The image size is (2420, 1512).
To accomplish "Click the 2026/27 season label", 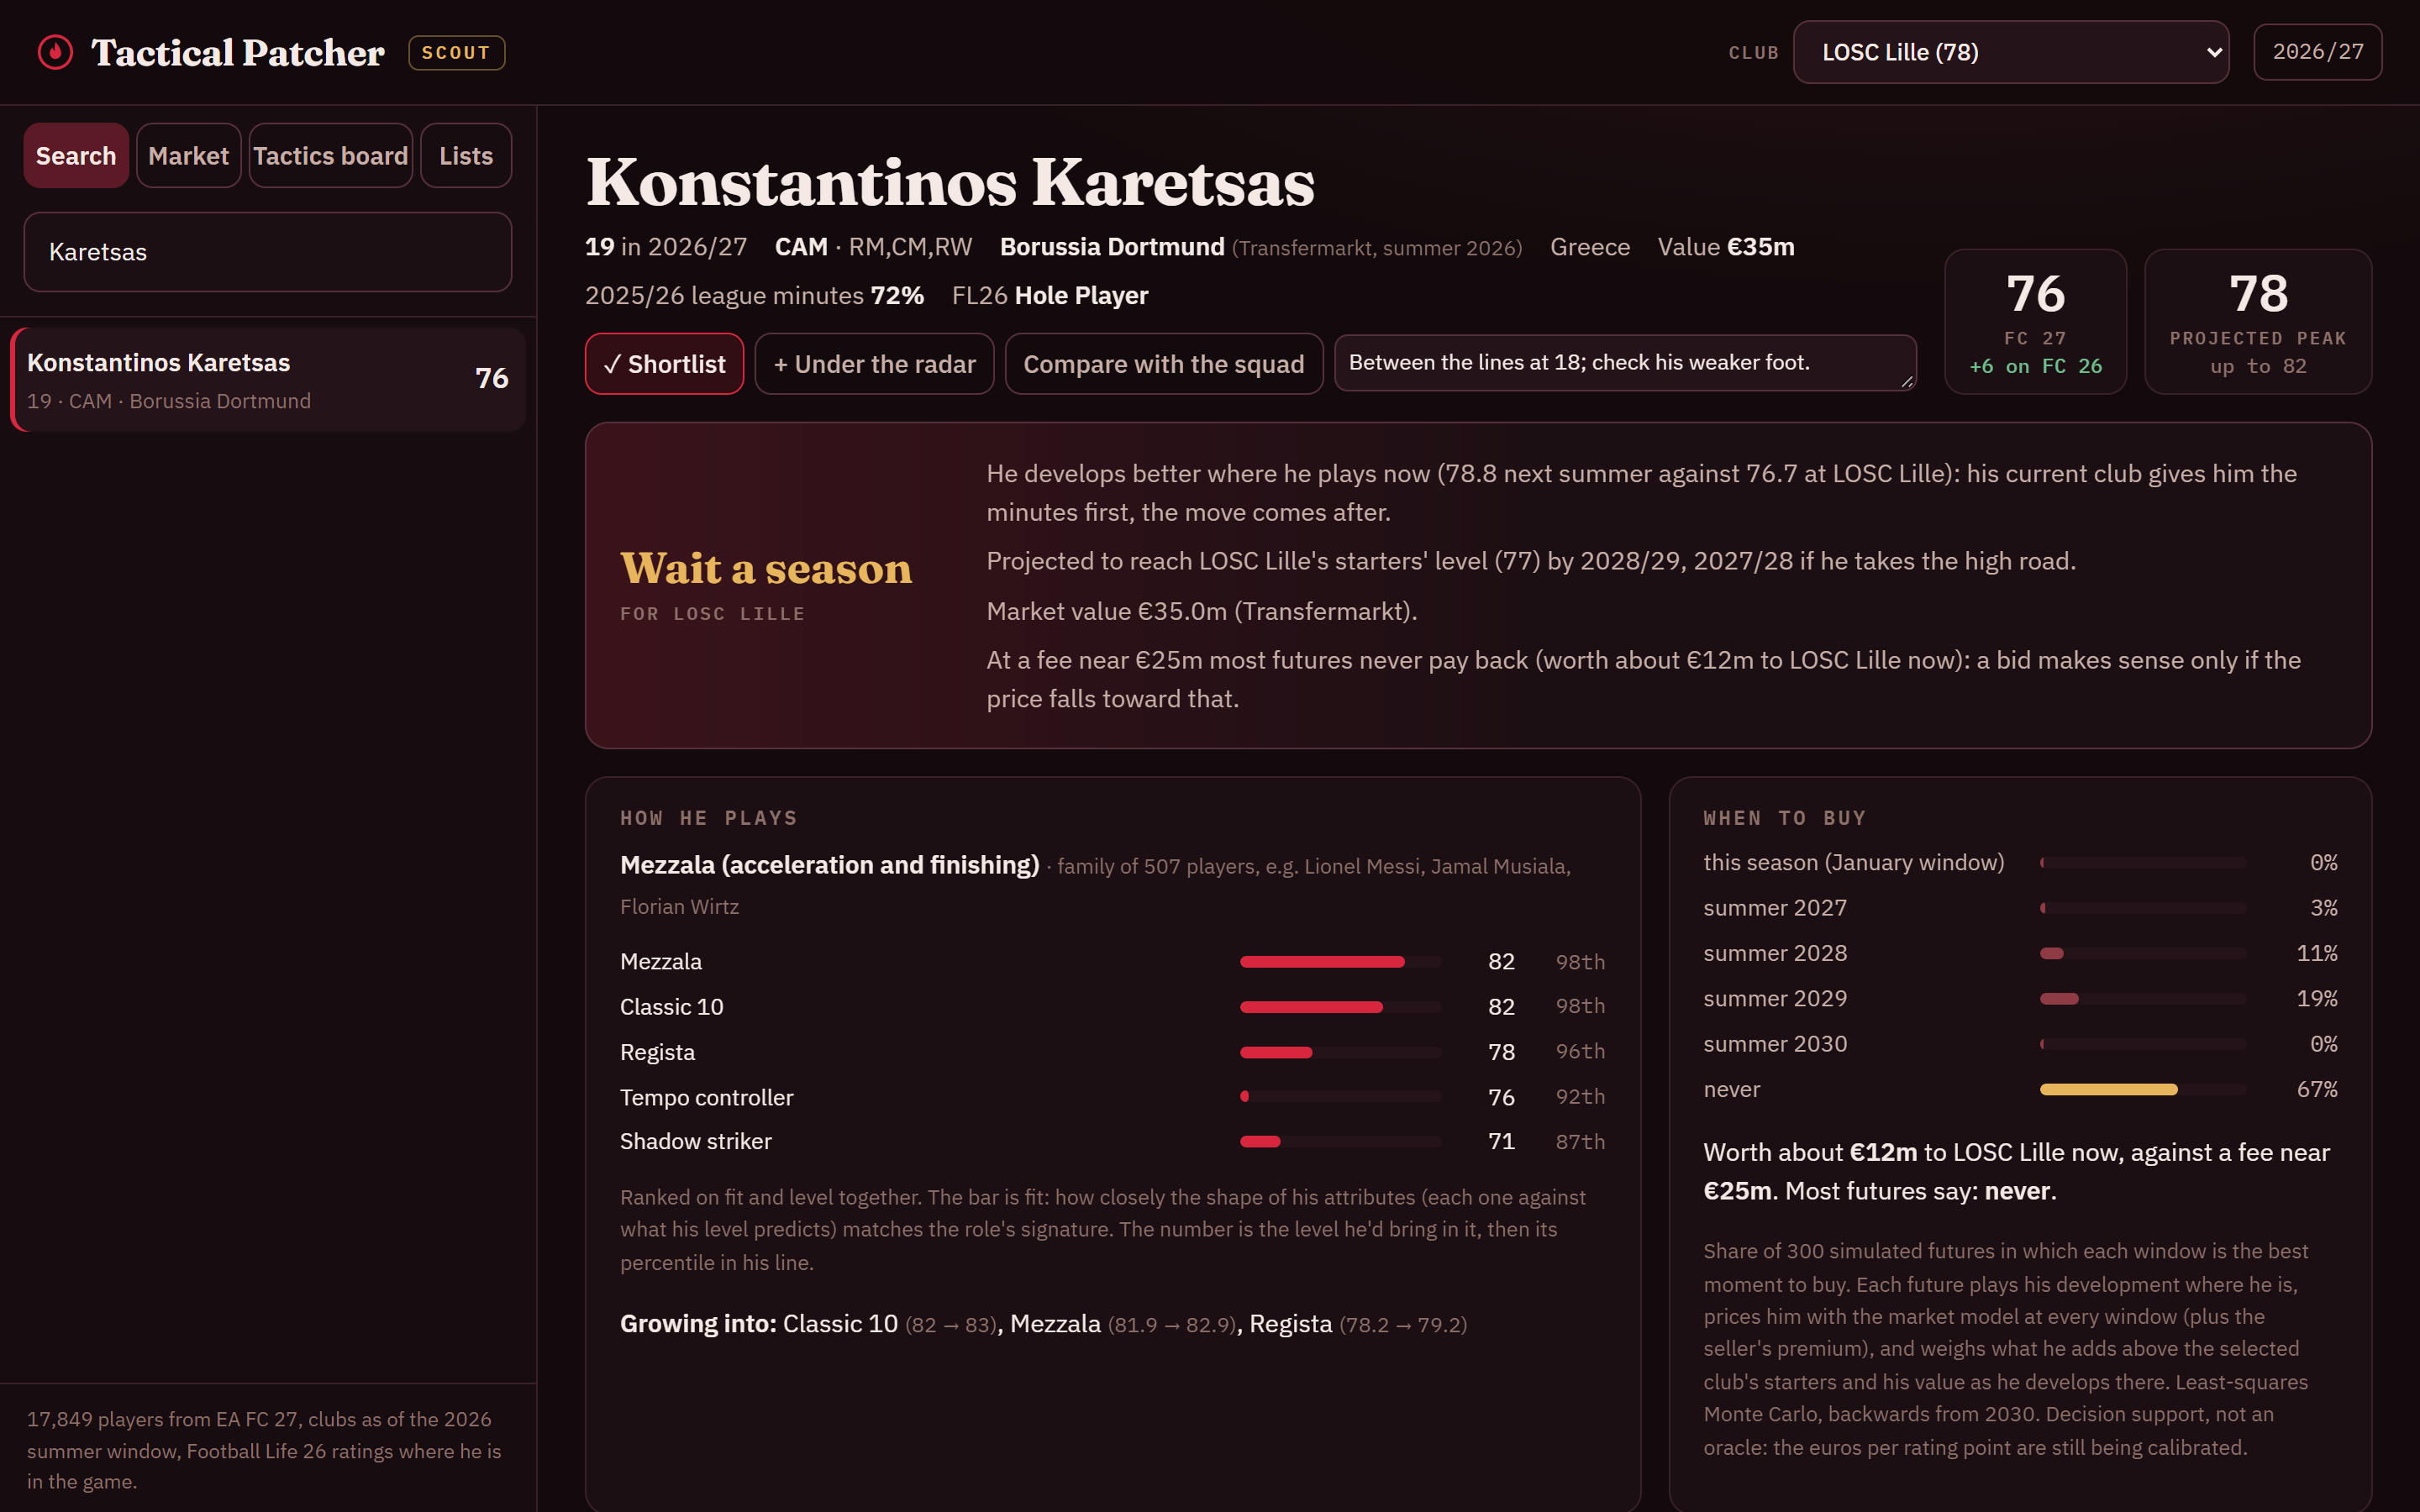I will [x=2317, y=52].
